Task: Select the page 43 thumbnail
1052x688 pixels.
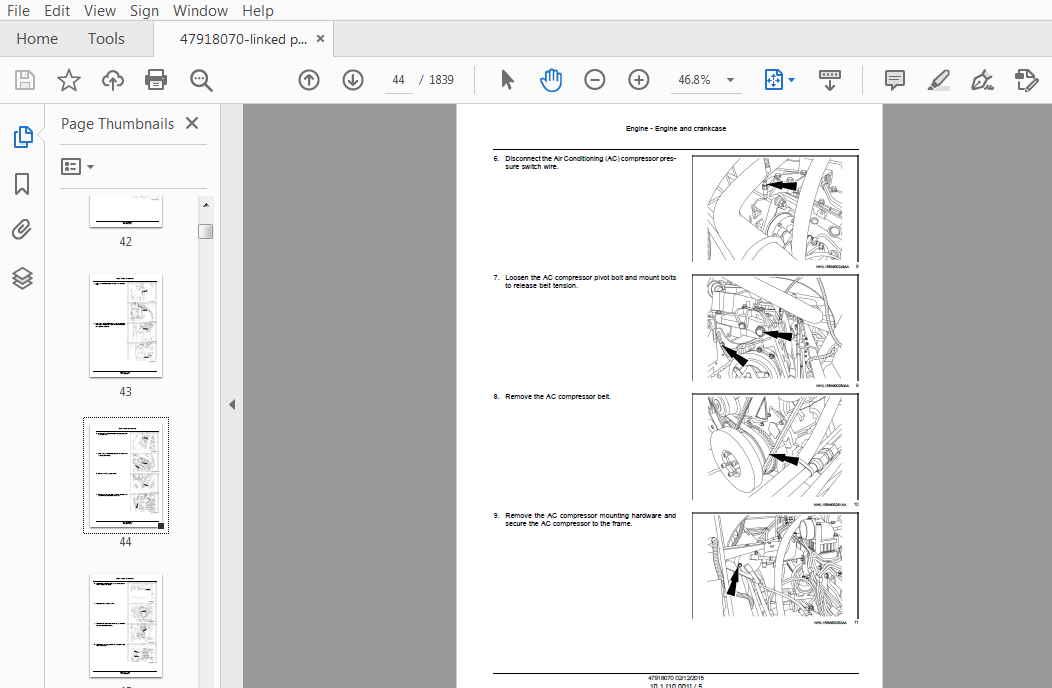Action: 125,325
